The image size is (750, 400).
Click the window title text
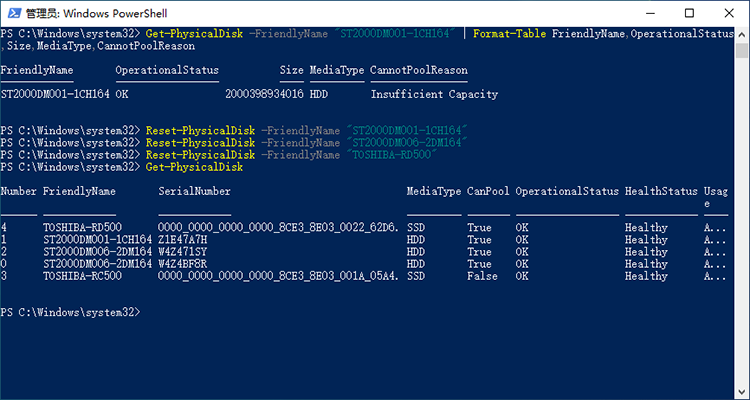(x=96, y=13)
